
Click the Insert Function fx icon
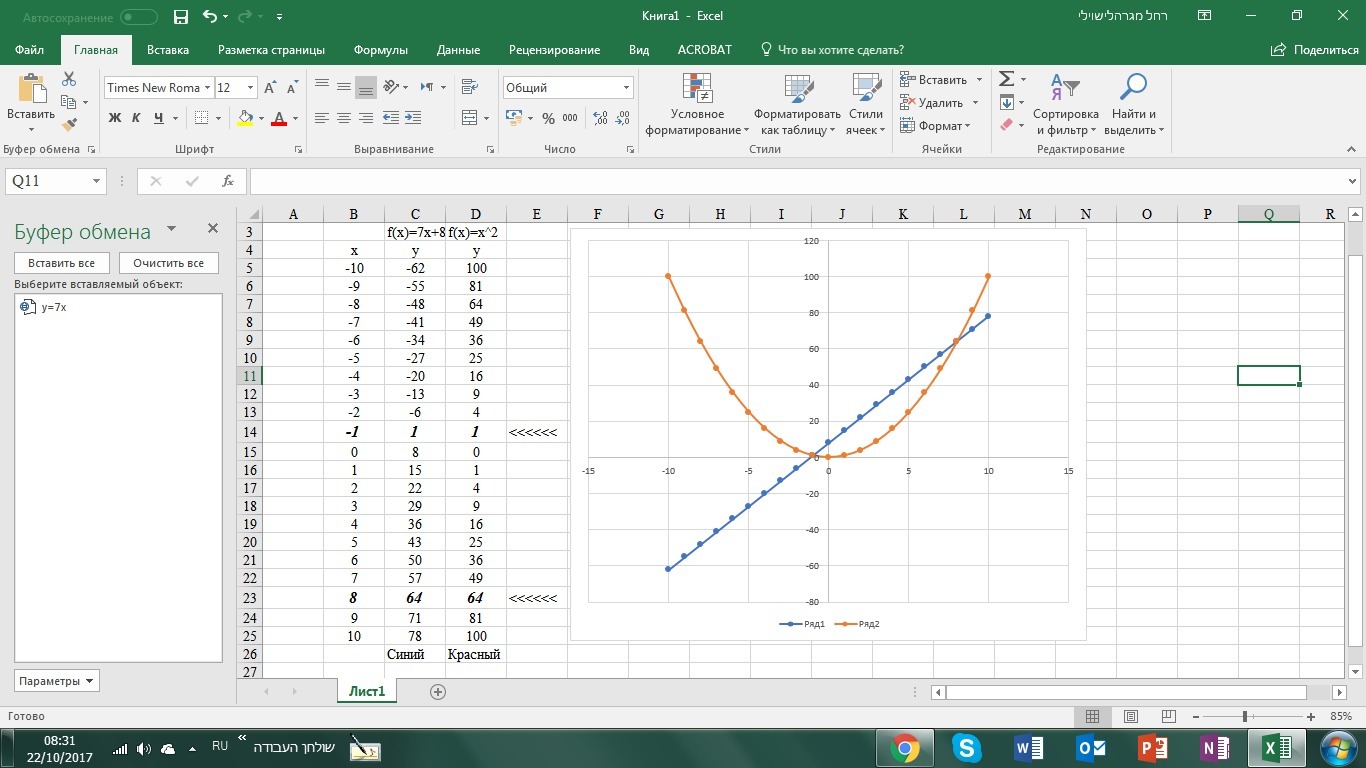click(x=228, y=181)
